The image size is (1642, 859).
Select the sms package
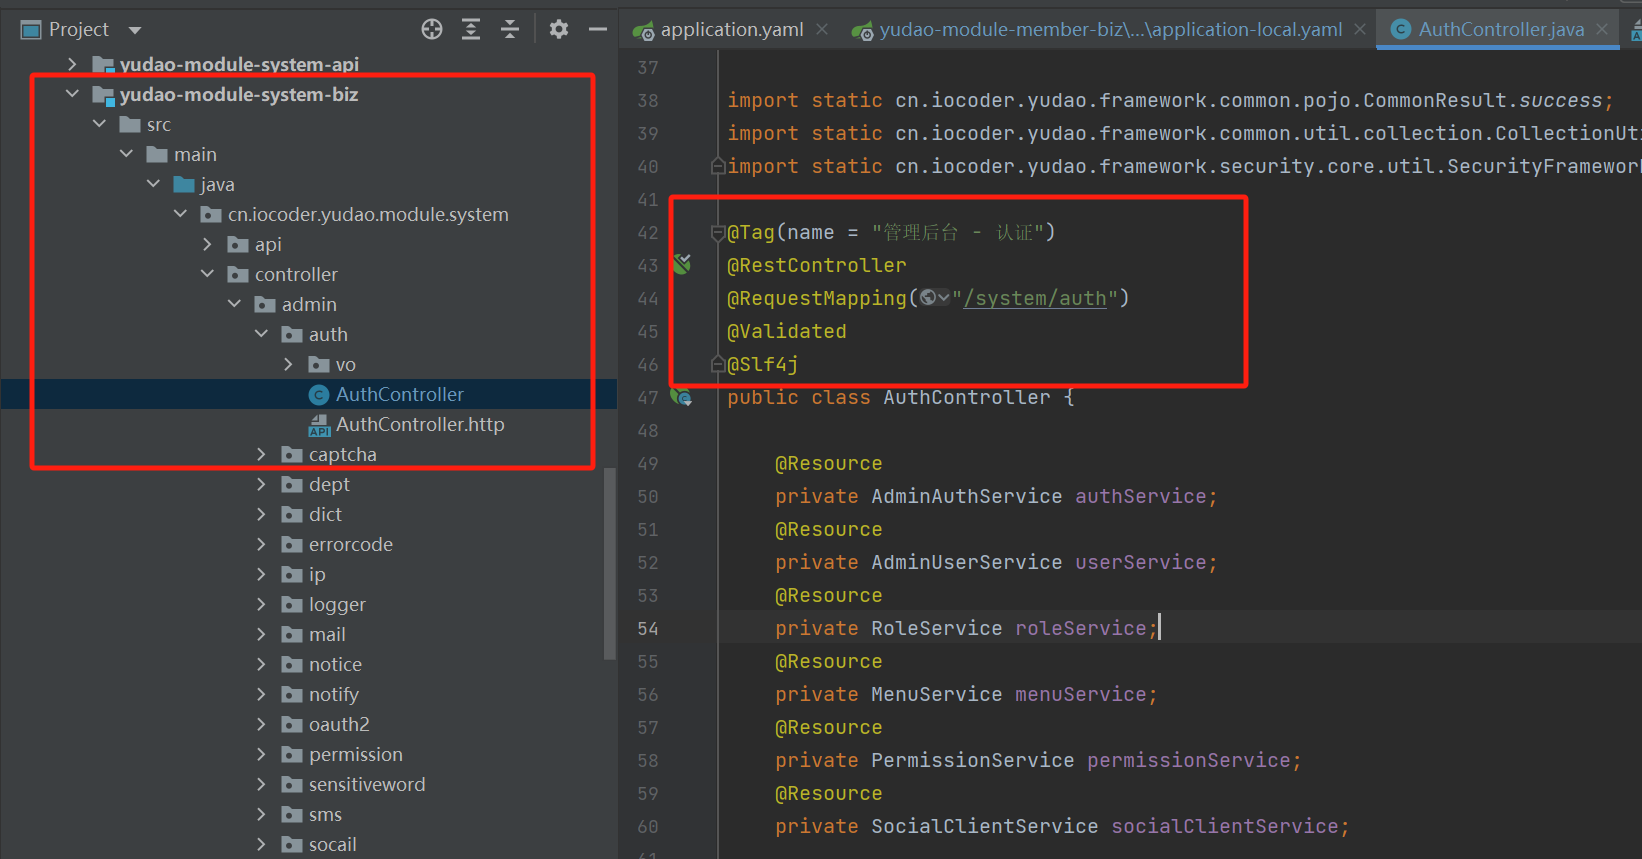pyautogui.click(x=325, y=814)
